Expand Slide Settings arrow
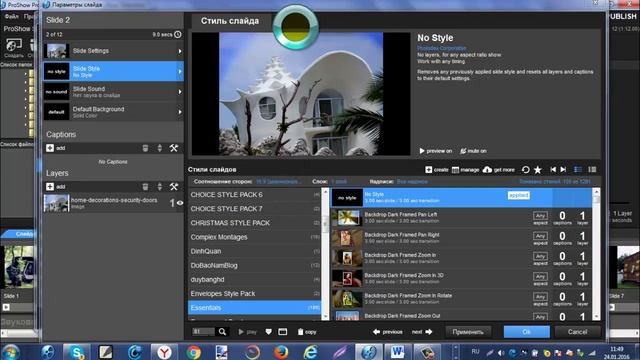This screenshot has height=360, width=640. [x=180, y=51]
